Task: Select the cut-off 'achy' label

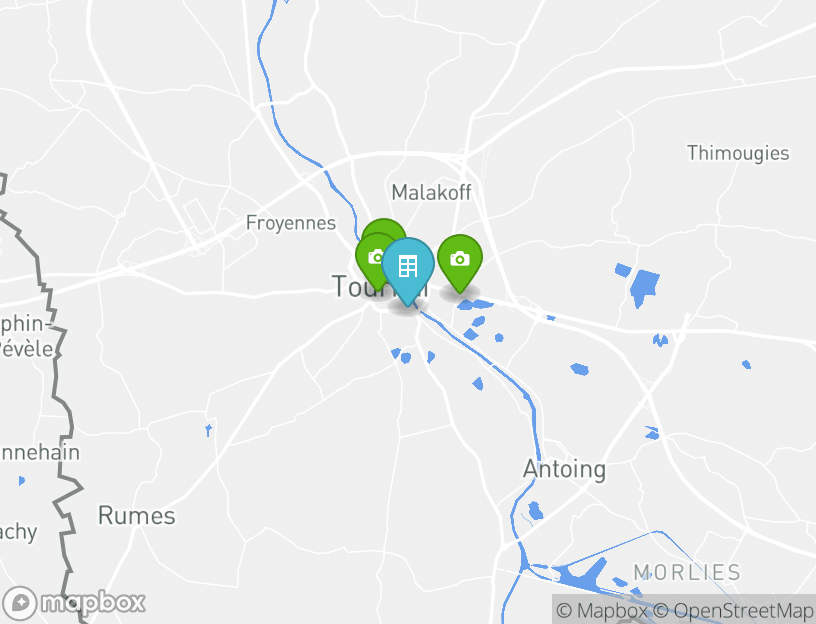Action: pos(19,532)
